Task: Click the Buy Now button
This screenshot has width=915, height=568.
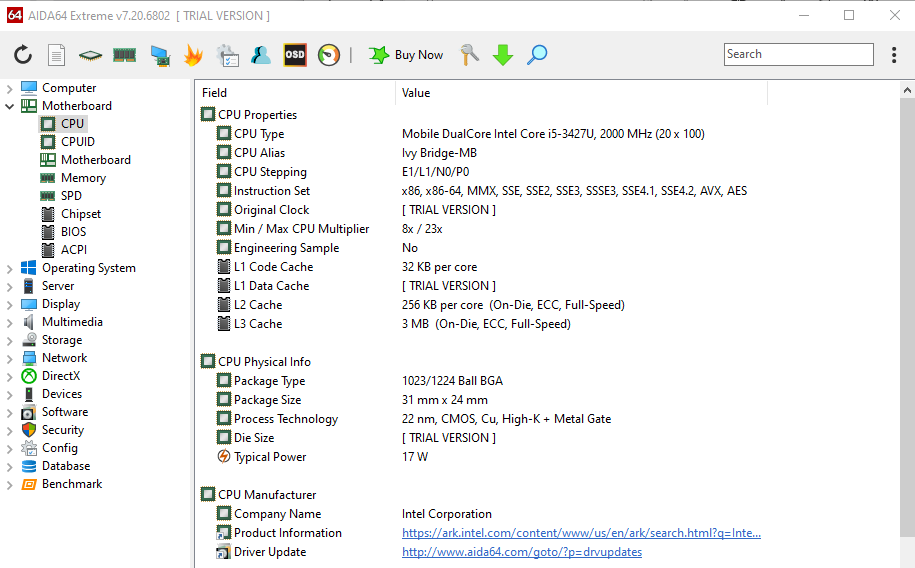Action: pyautogui.click(x=406, y=55)
